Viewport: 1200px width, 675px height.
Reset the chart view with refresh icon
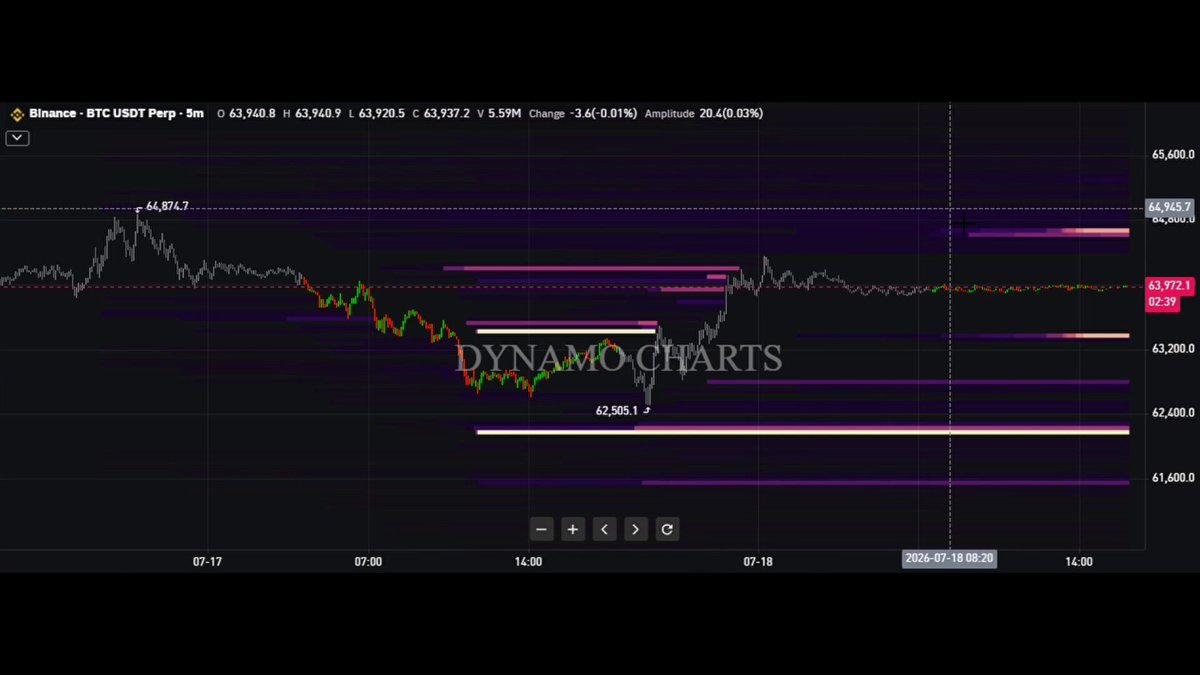tap(667, 530)
